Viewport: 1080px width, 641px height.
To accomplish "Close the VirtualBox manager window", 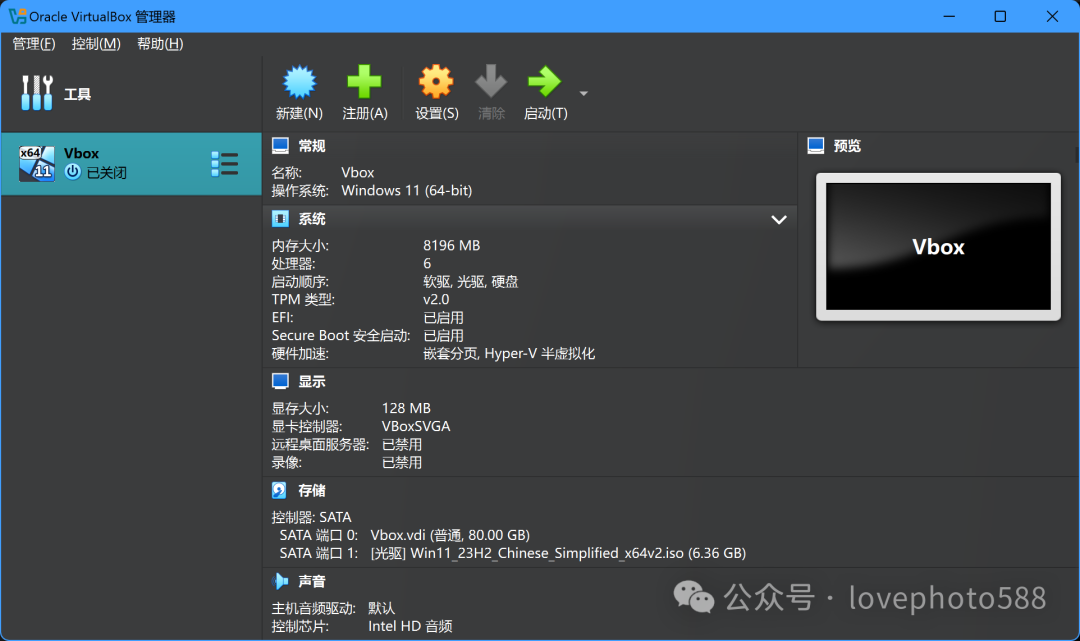I will pos(1052,16).
